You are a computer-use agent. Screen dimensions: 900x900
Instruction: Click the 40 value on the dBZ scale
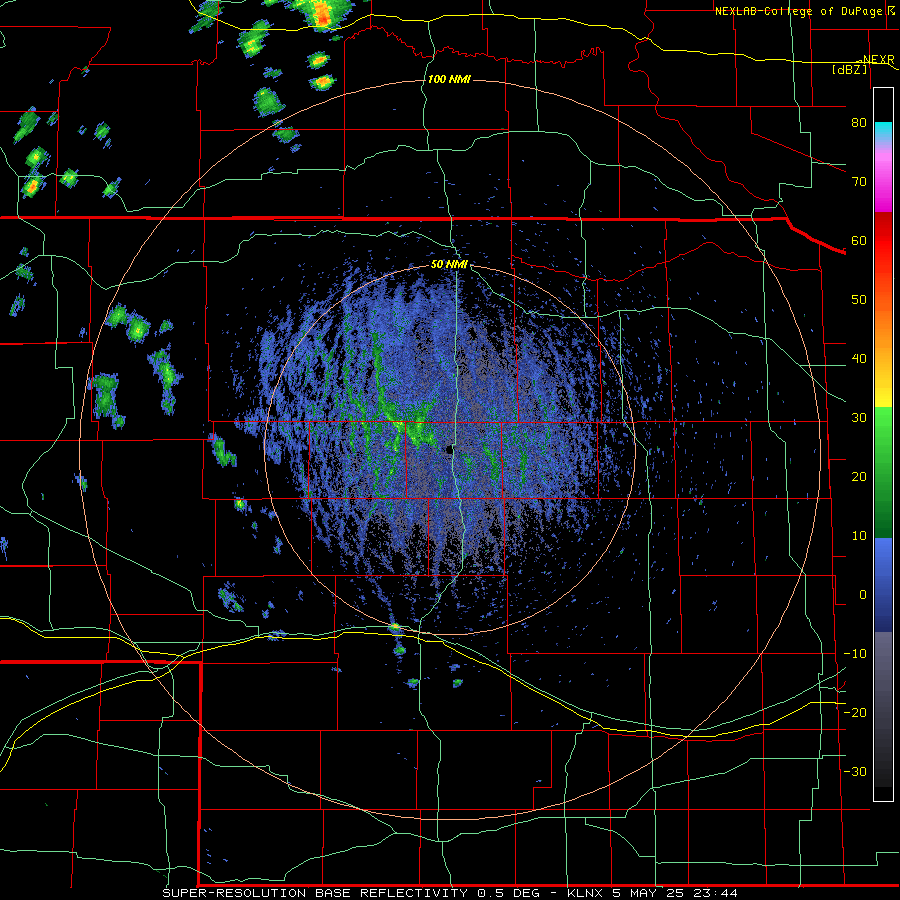859,359
